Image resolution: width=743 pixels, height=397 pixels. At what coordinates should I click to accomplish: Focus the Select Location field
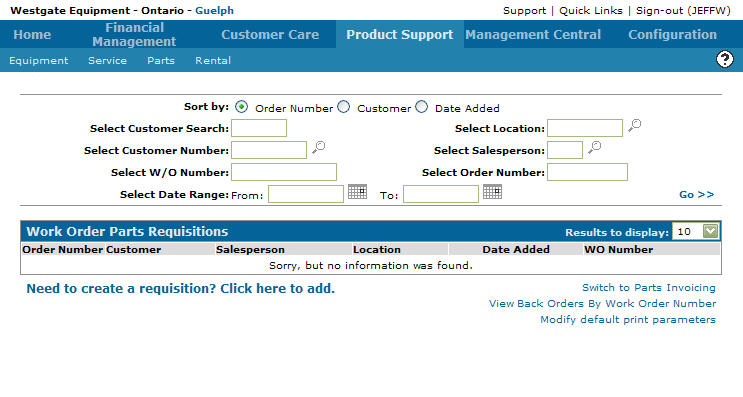pos(585,128)
